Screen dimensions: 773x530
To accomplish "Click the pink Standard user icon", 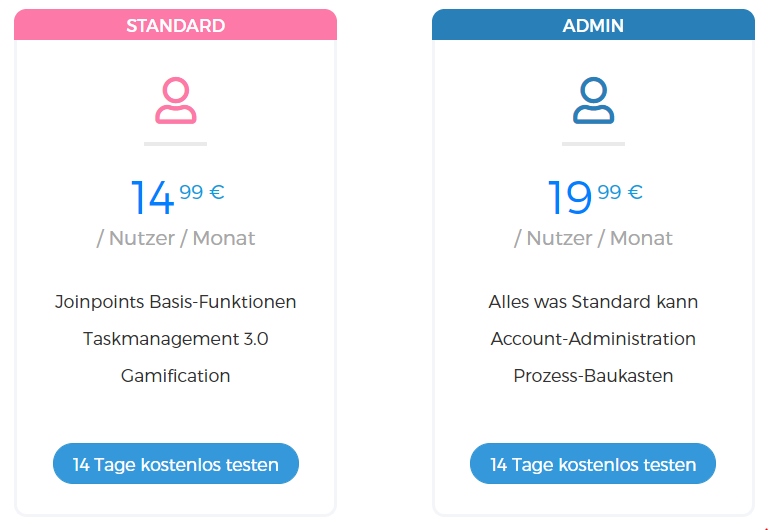I will tap(176, 100).
